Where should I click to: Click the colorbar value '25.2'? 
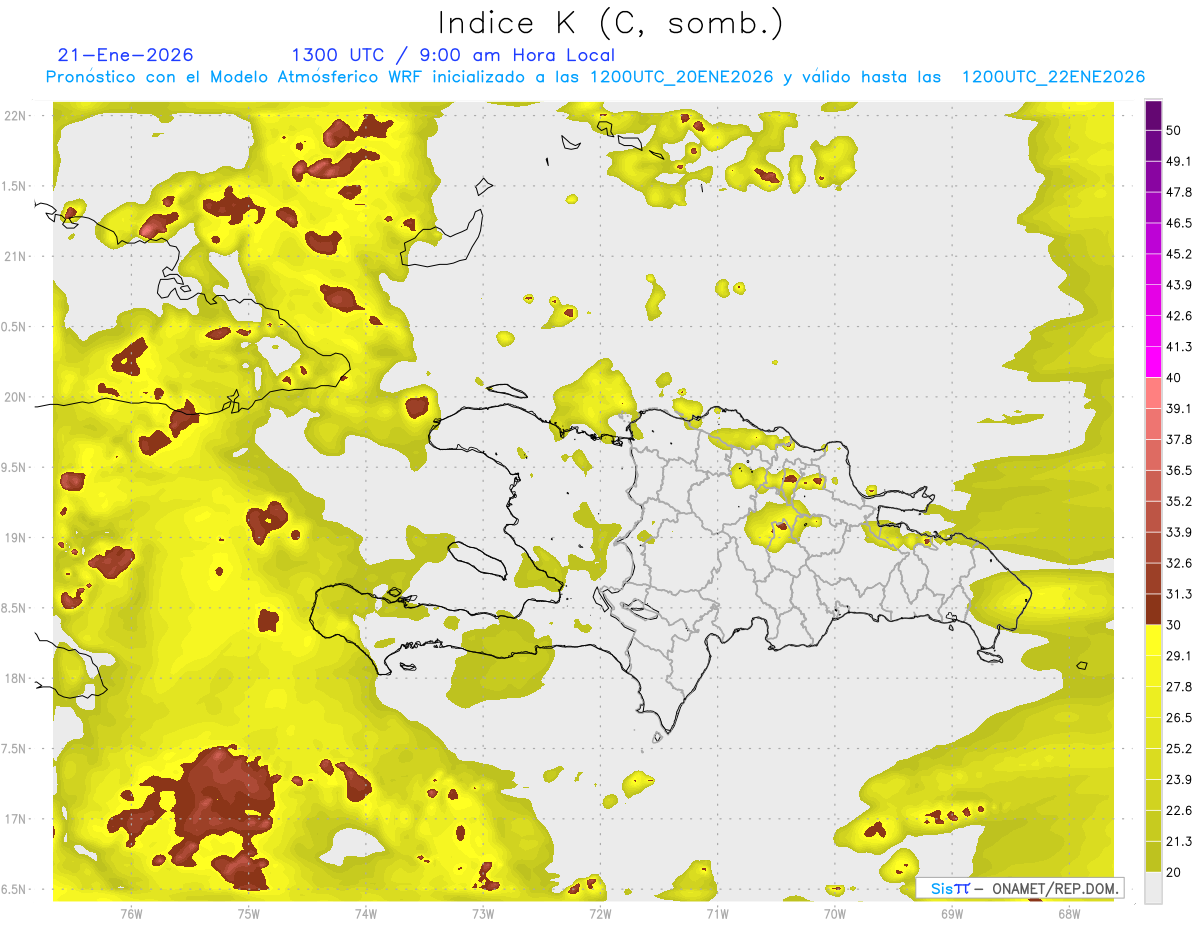point(1179,749)
